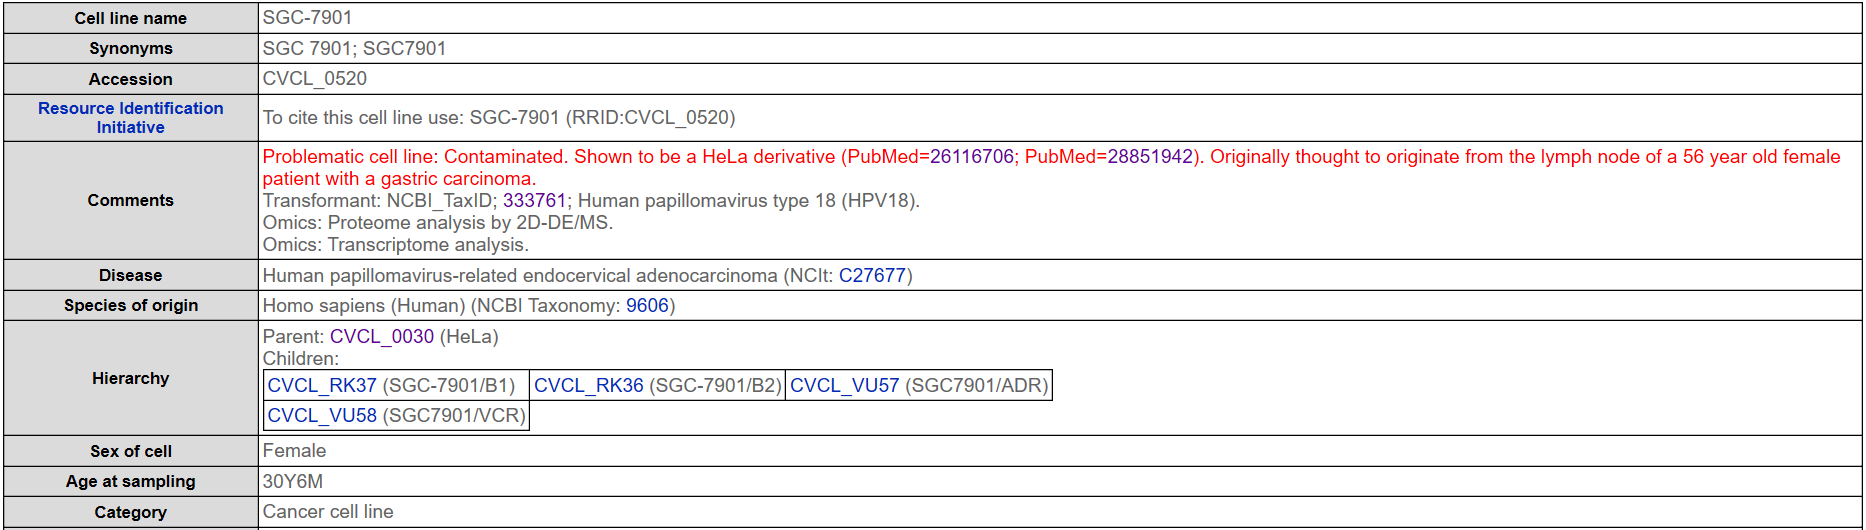Open child cell line CVCL_VU58
1866x530 pixels.
coord(322,416)
